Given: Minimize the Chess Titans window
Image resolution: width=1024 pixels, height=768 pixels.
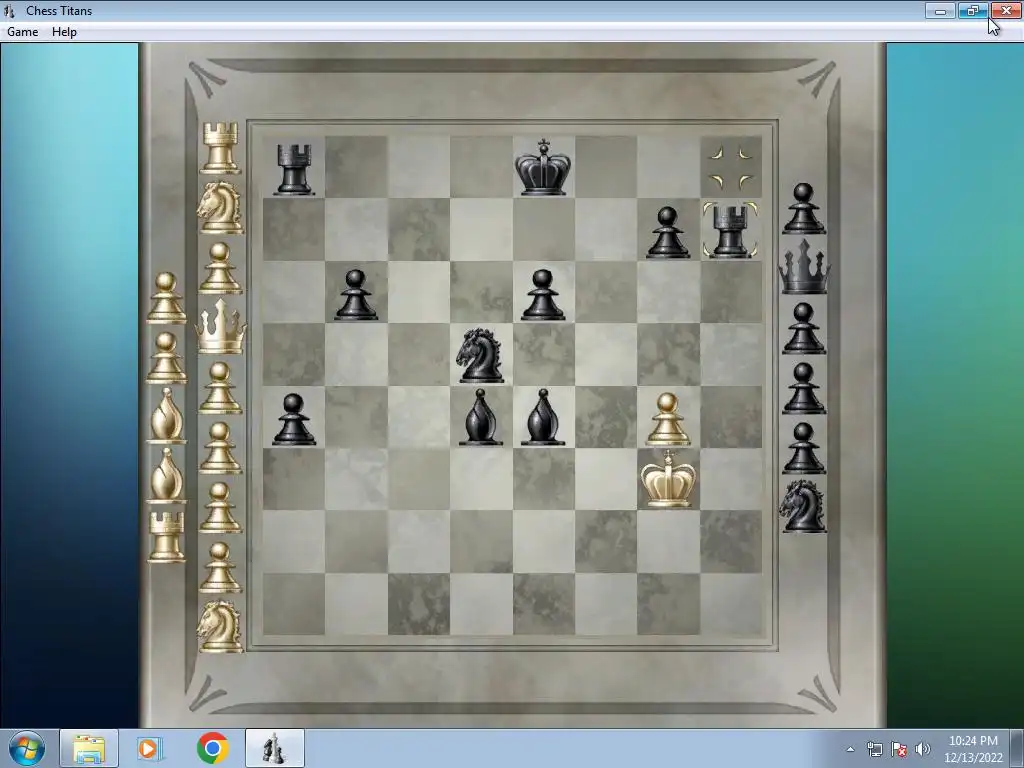Looking at the screenshot, I should 940,10.
